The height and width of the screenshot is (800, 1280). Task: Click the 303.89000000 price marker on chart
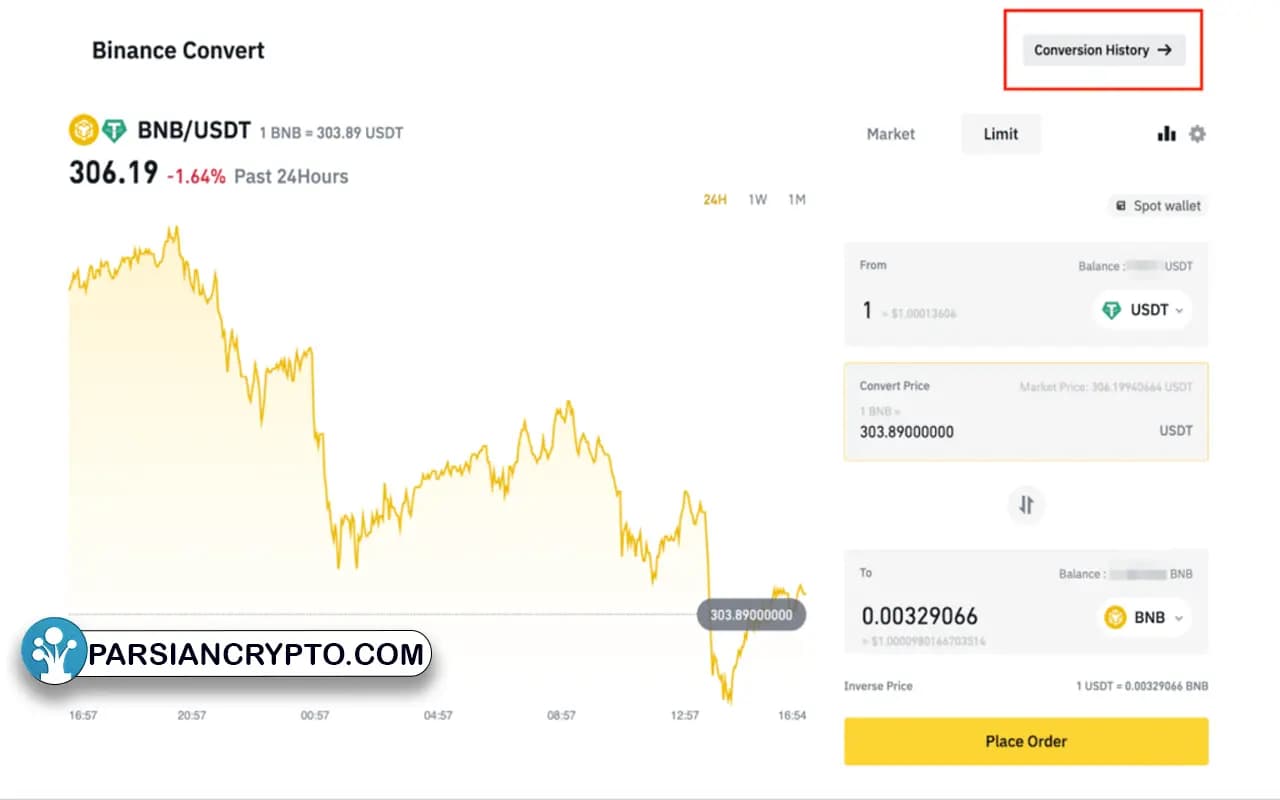751,615
